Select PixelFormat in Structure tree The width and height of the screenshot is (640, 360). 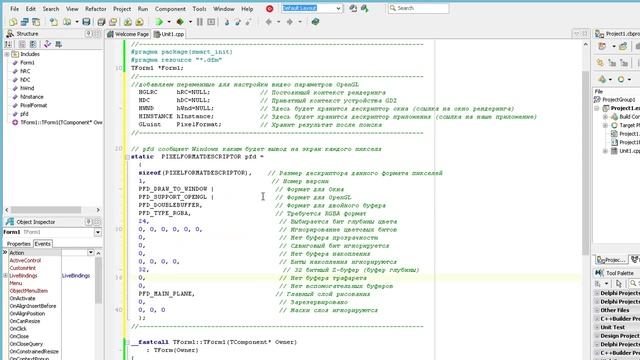click(33, 105)
